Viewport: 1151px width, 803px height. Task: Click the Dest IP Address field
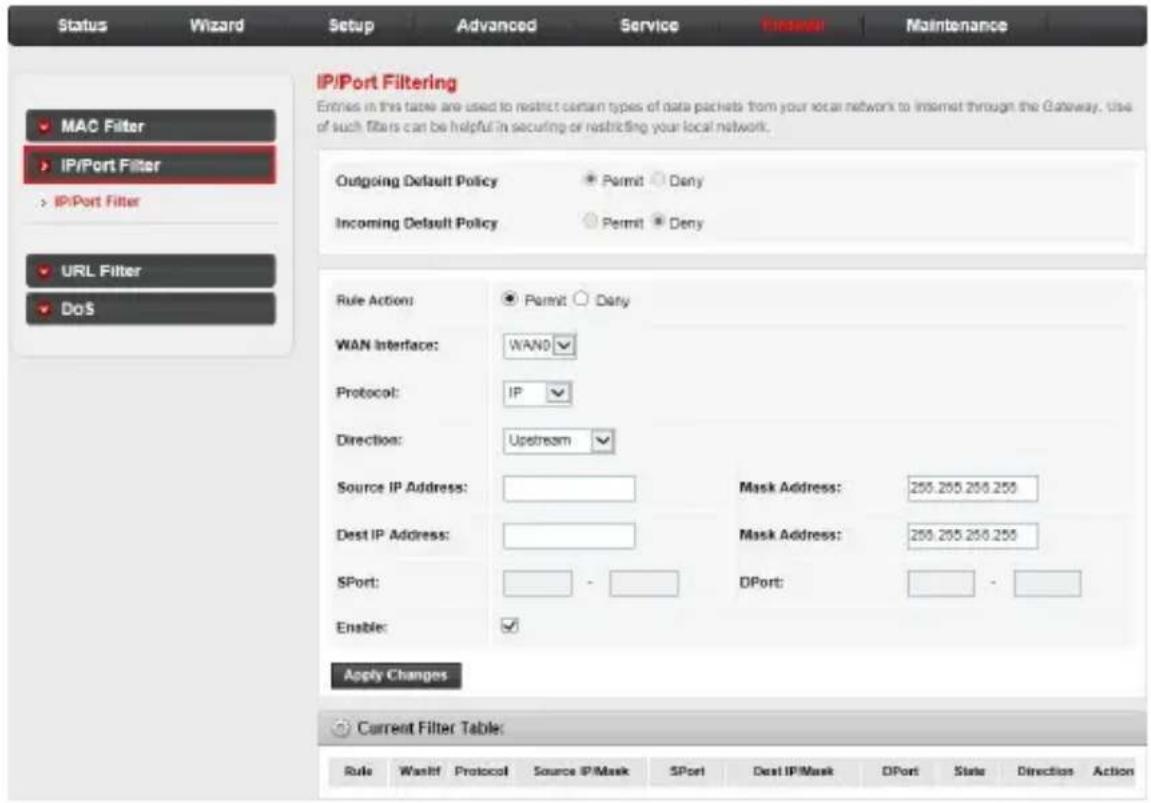click(x=569, y=536)
